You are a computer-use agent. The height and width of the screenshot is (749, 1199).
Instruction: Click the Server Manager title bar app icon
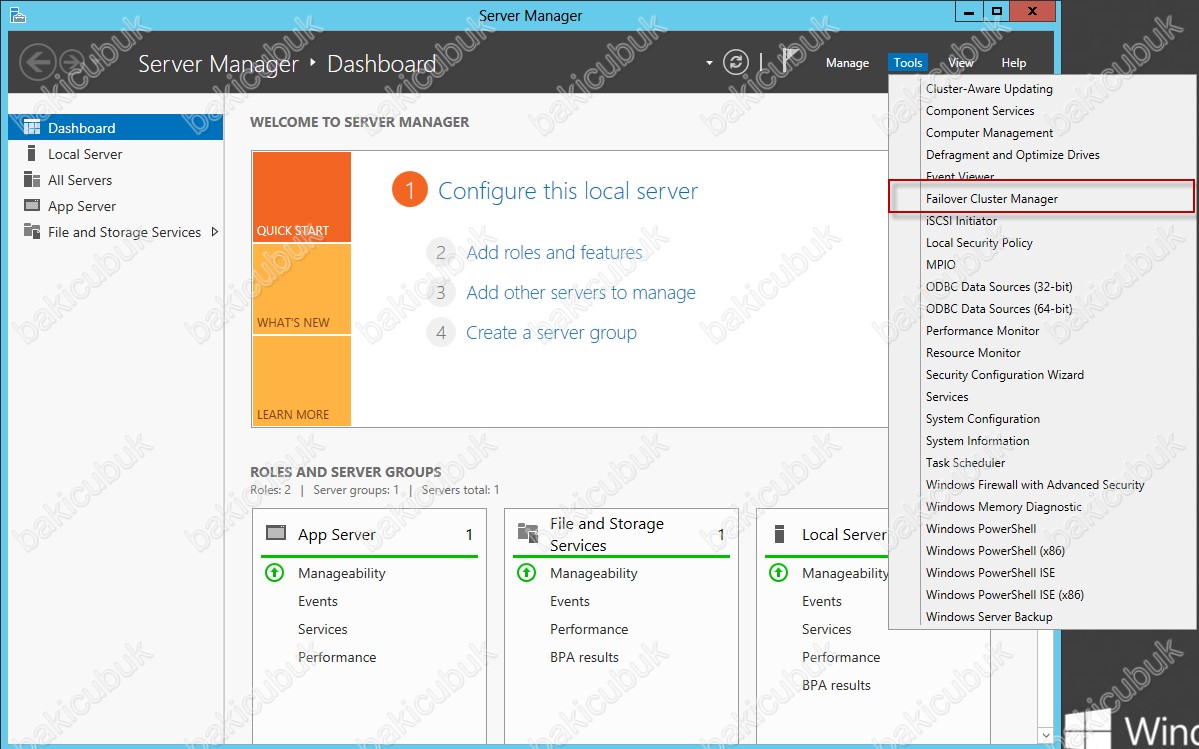[18, 15]
